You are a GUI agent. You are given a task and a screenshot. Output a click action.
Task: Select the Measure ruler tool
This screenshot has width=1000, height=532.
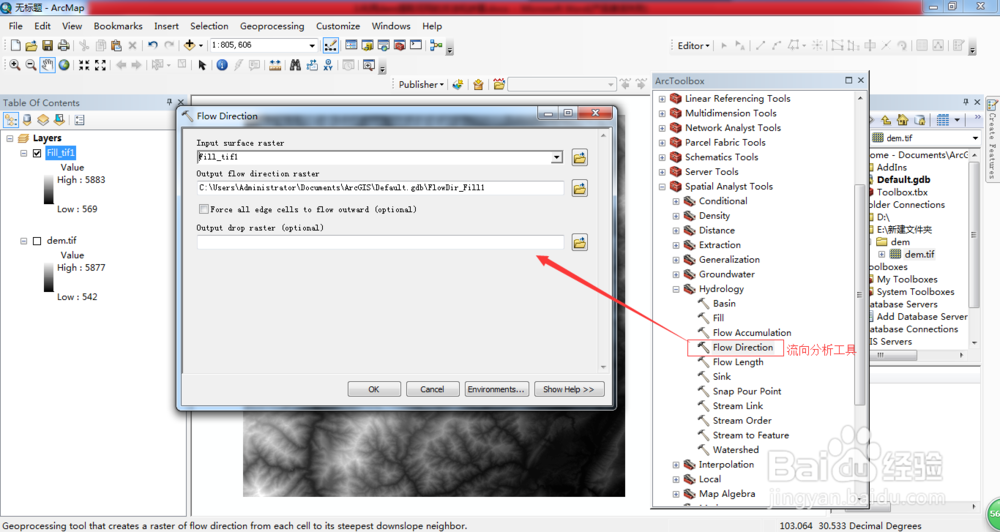click(x=275, y=65)
